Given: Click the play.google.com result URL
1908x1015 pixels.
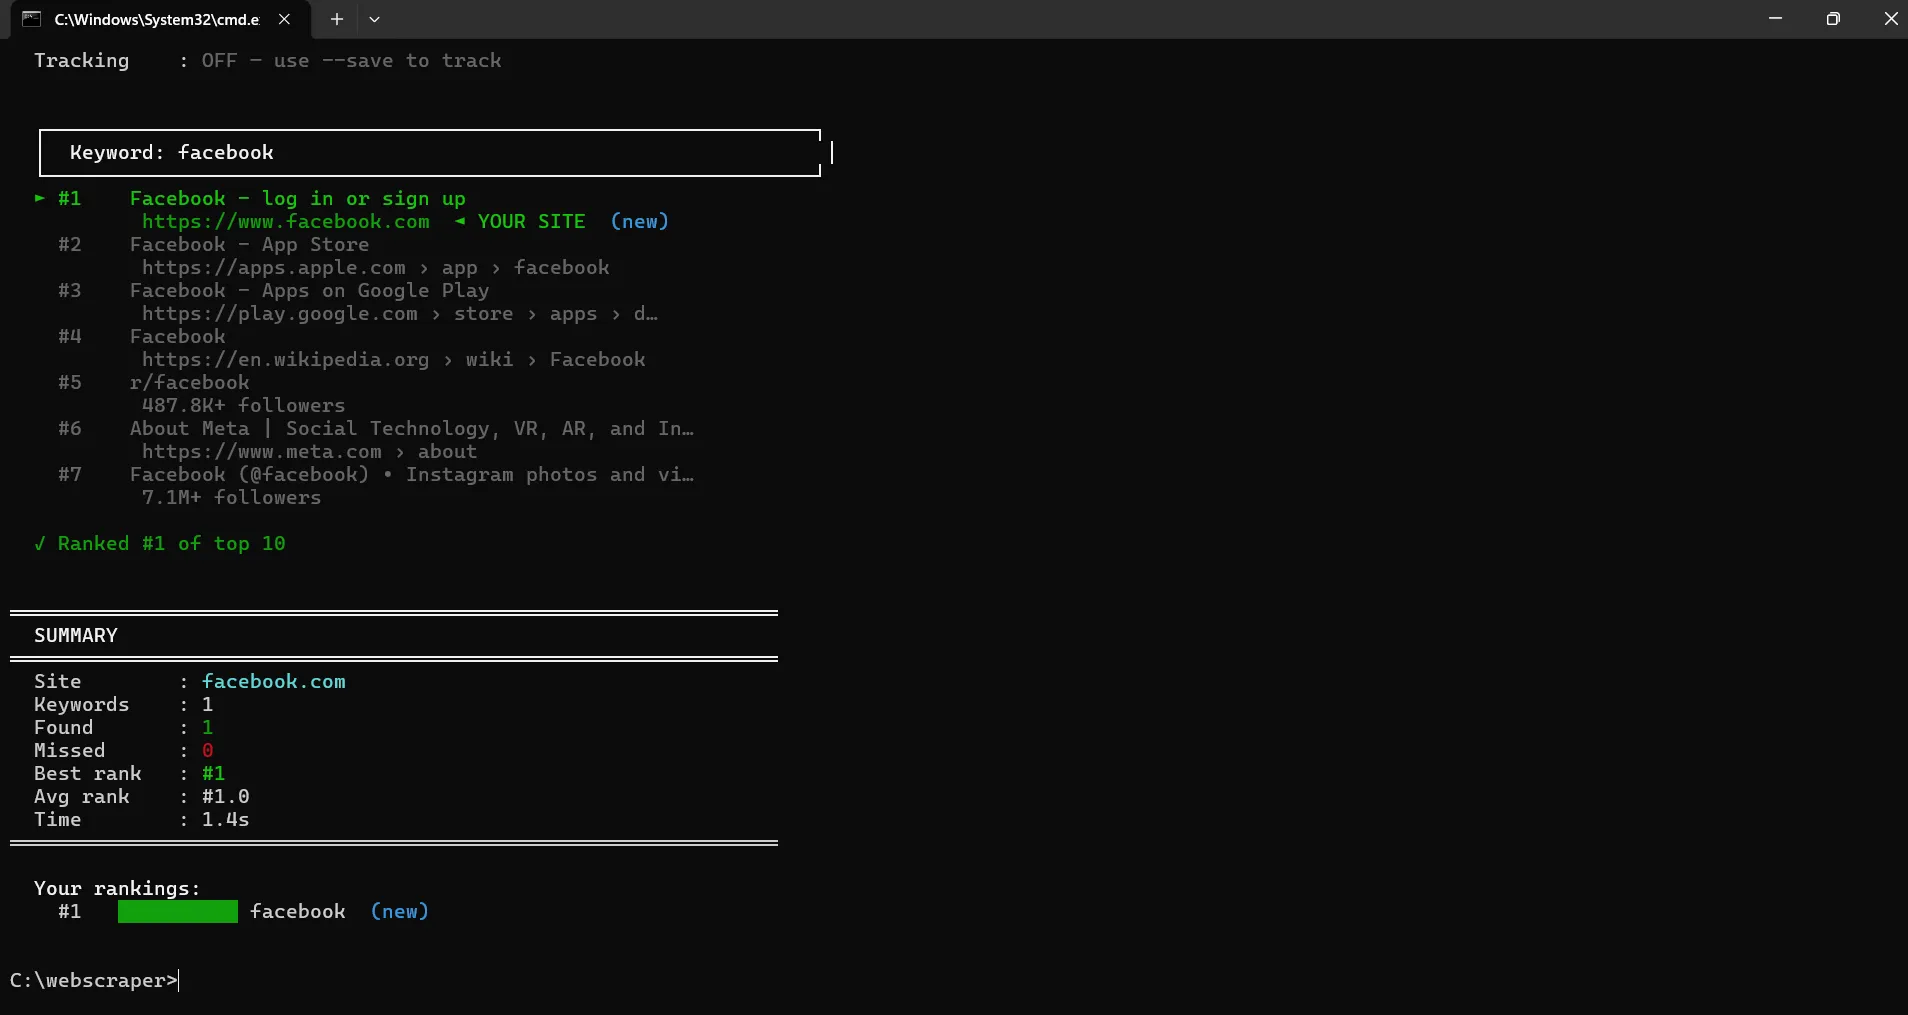Looking at the screenshot, I should coord(399,314).
